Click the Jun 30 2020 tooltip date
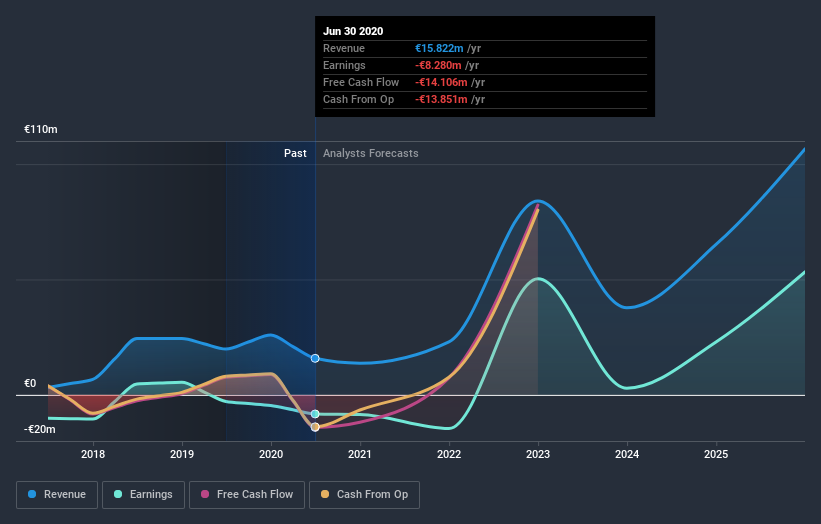 353,31
